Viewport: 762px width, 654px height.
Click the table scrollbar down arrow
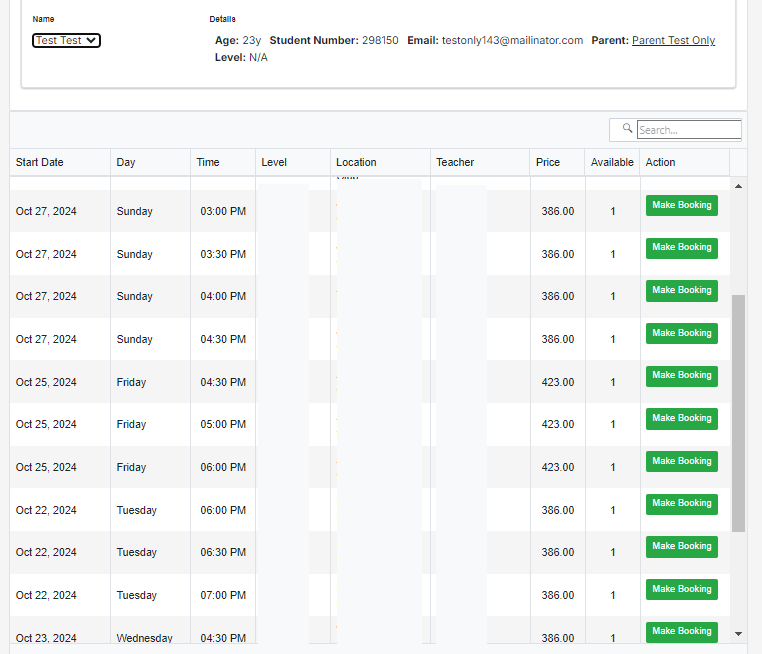[x=738, y=634]
